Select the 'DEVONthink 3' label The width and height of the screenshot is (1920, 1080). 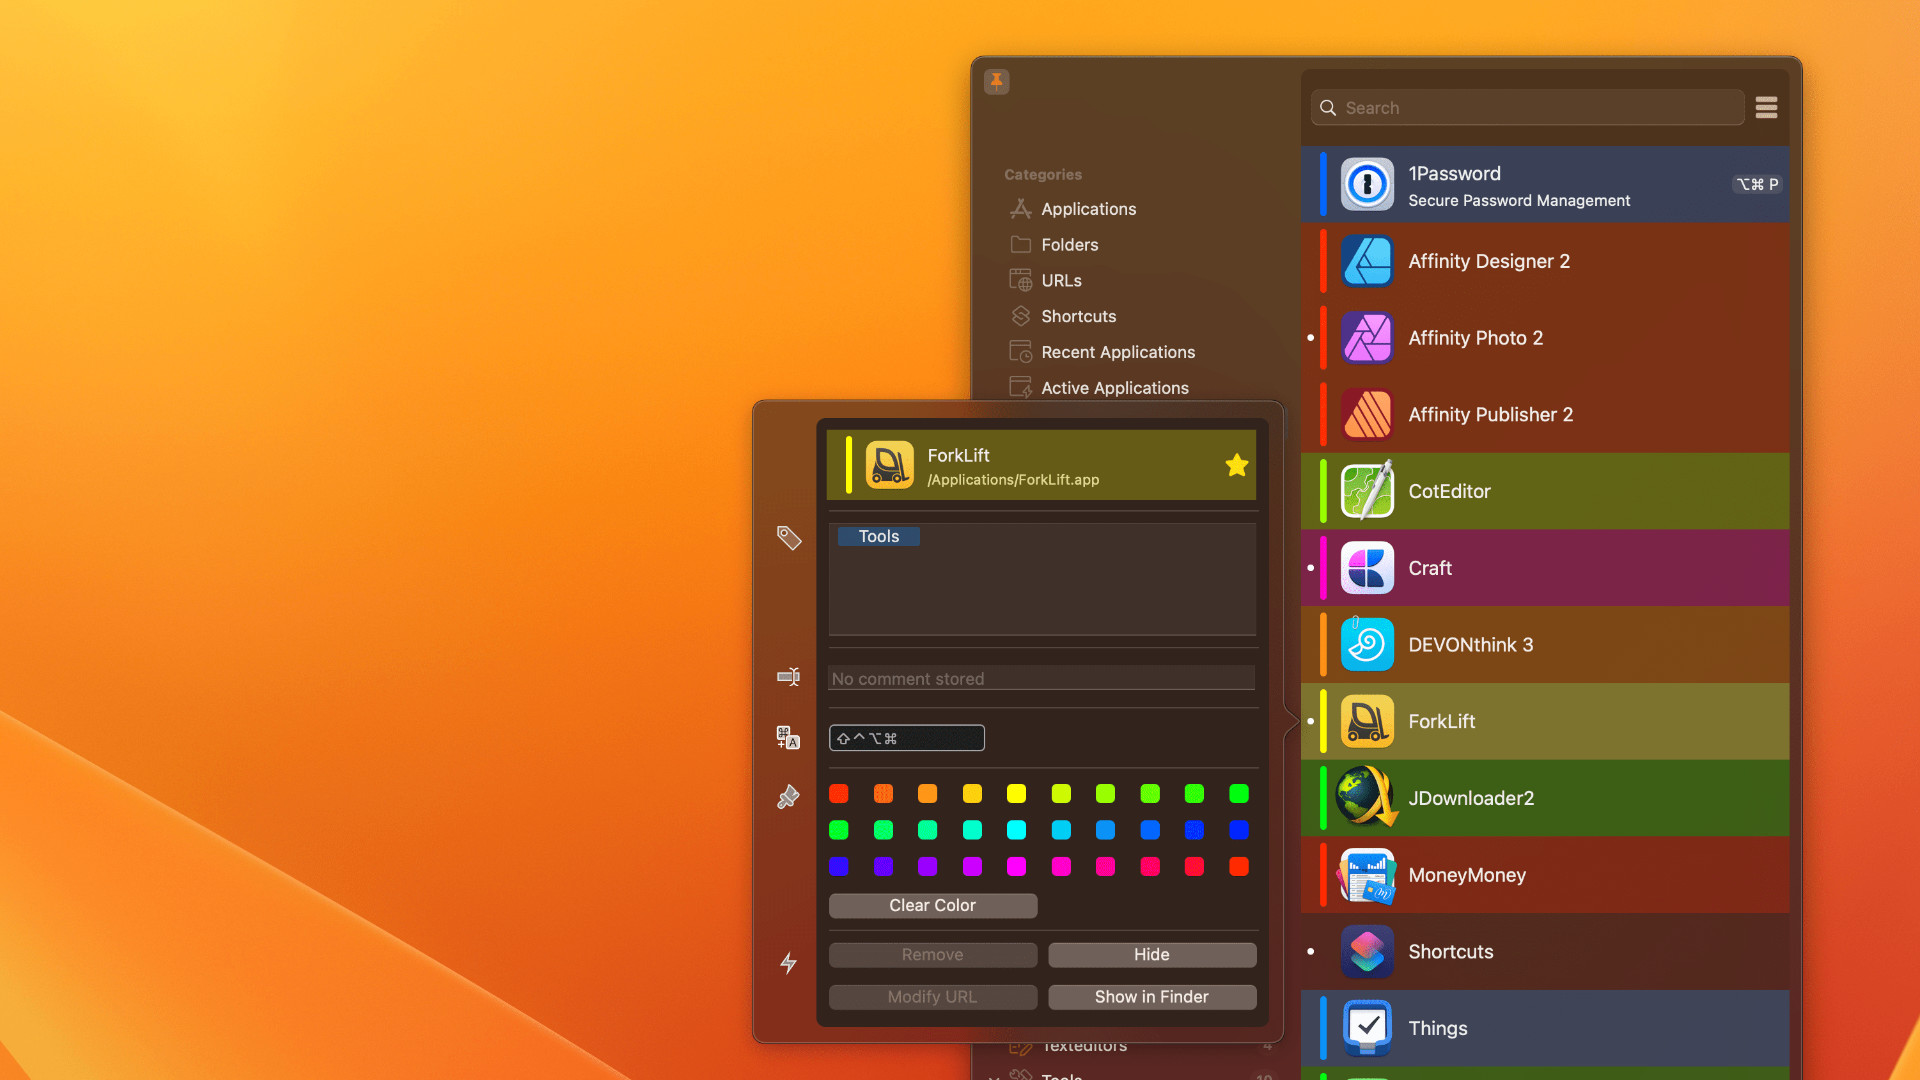tap(1470, 645)
